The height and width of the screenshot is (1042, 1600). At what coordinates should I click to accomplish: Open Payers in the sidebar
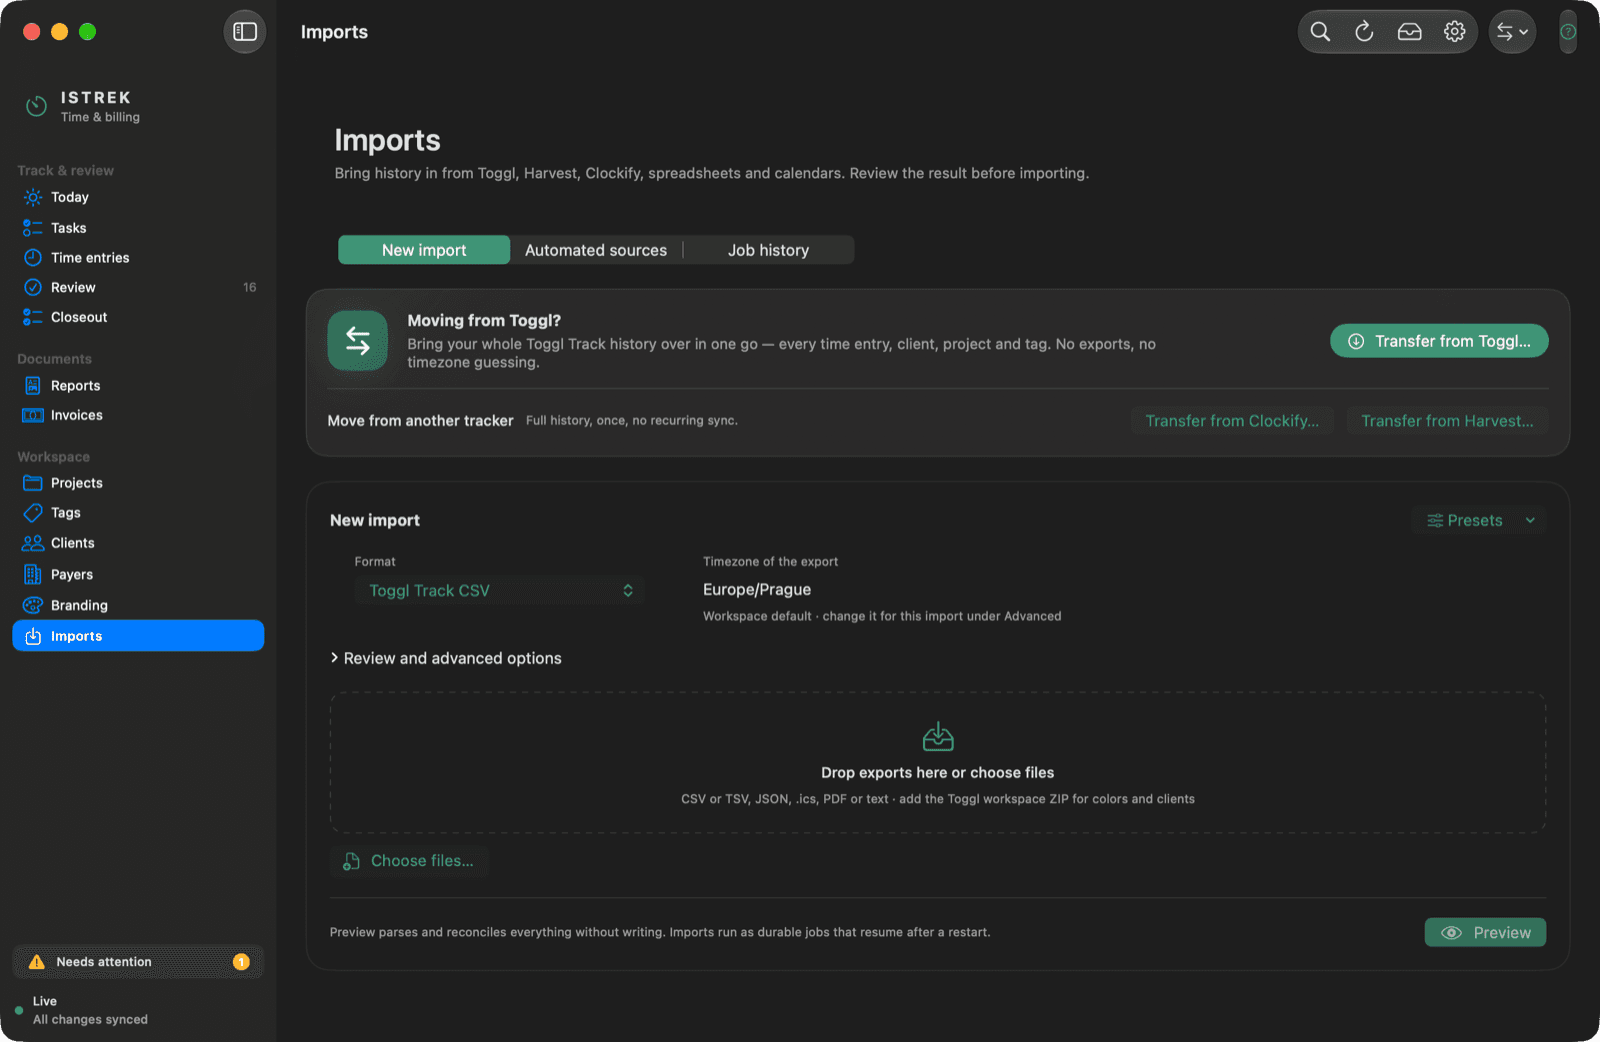tap(138, 575)
